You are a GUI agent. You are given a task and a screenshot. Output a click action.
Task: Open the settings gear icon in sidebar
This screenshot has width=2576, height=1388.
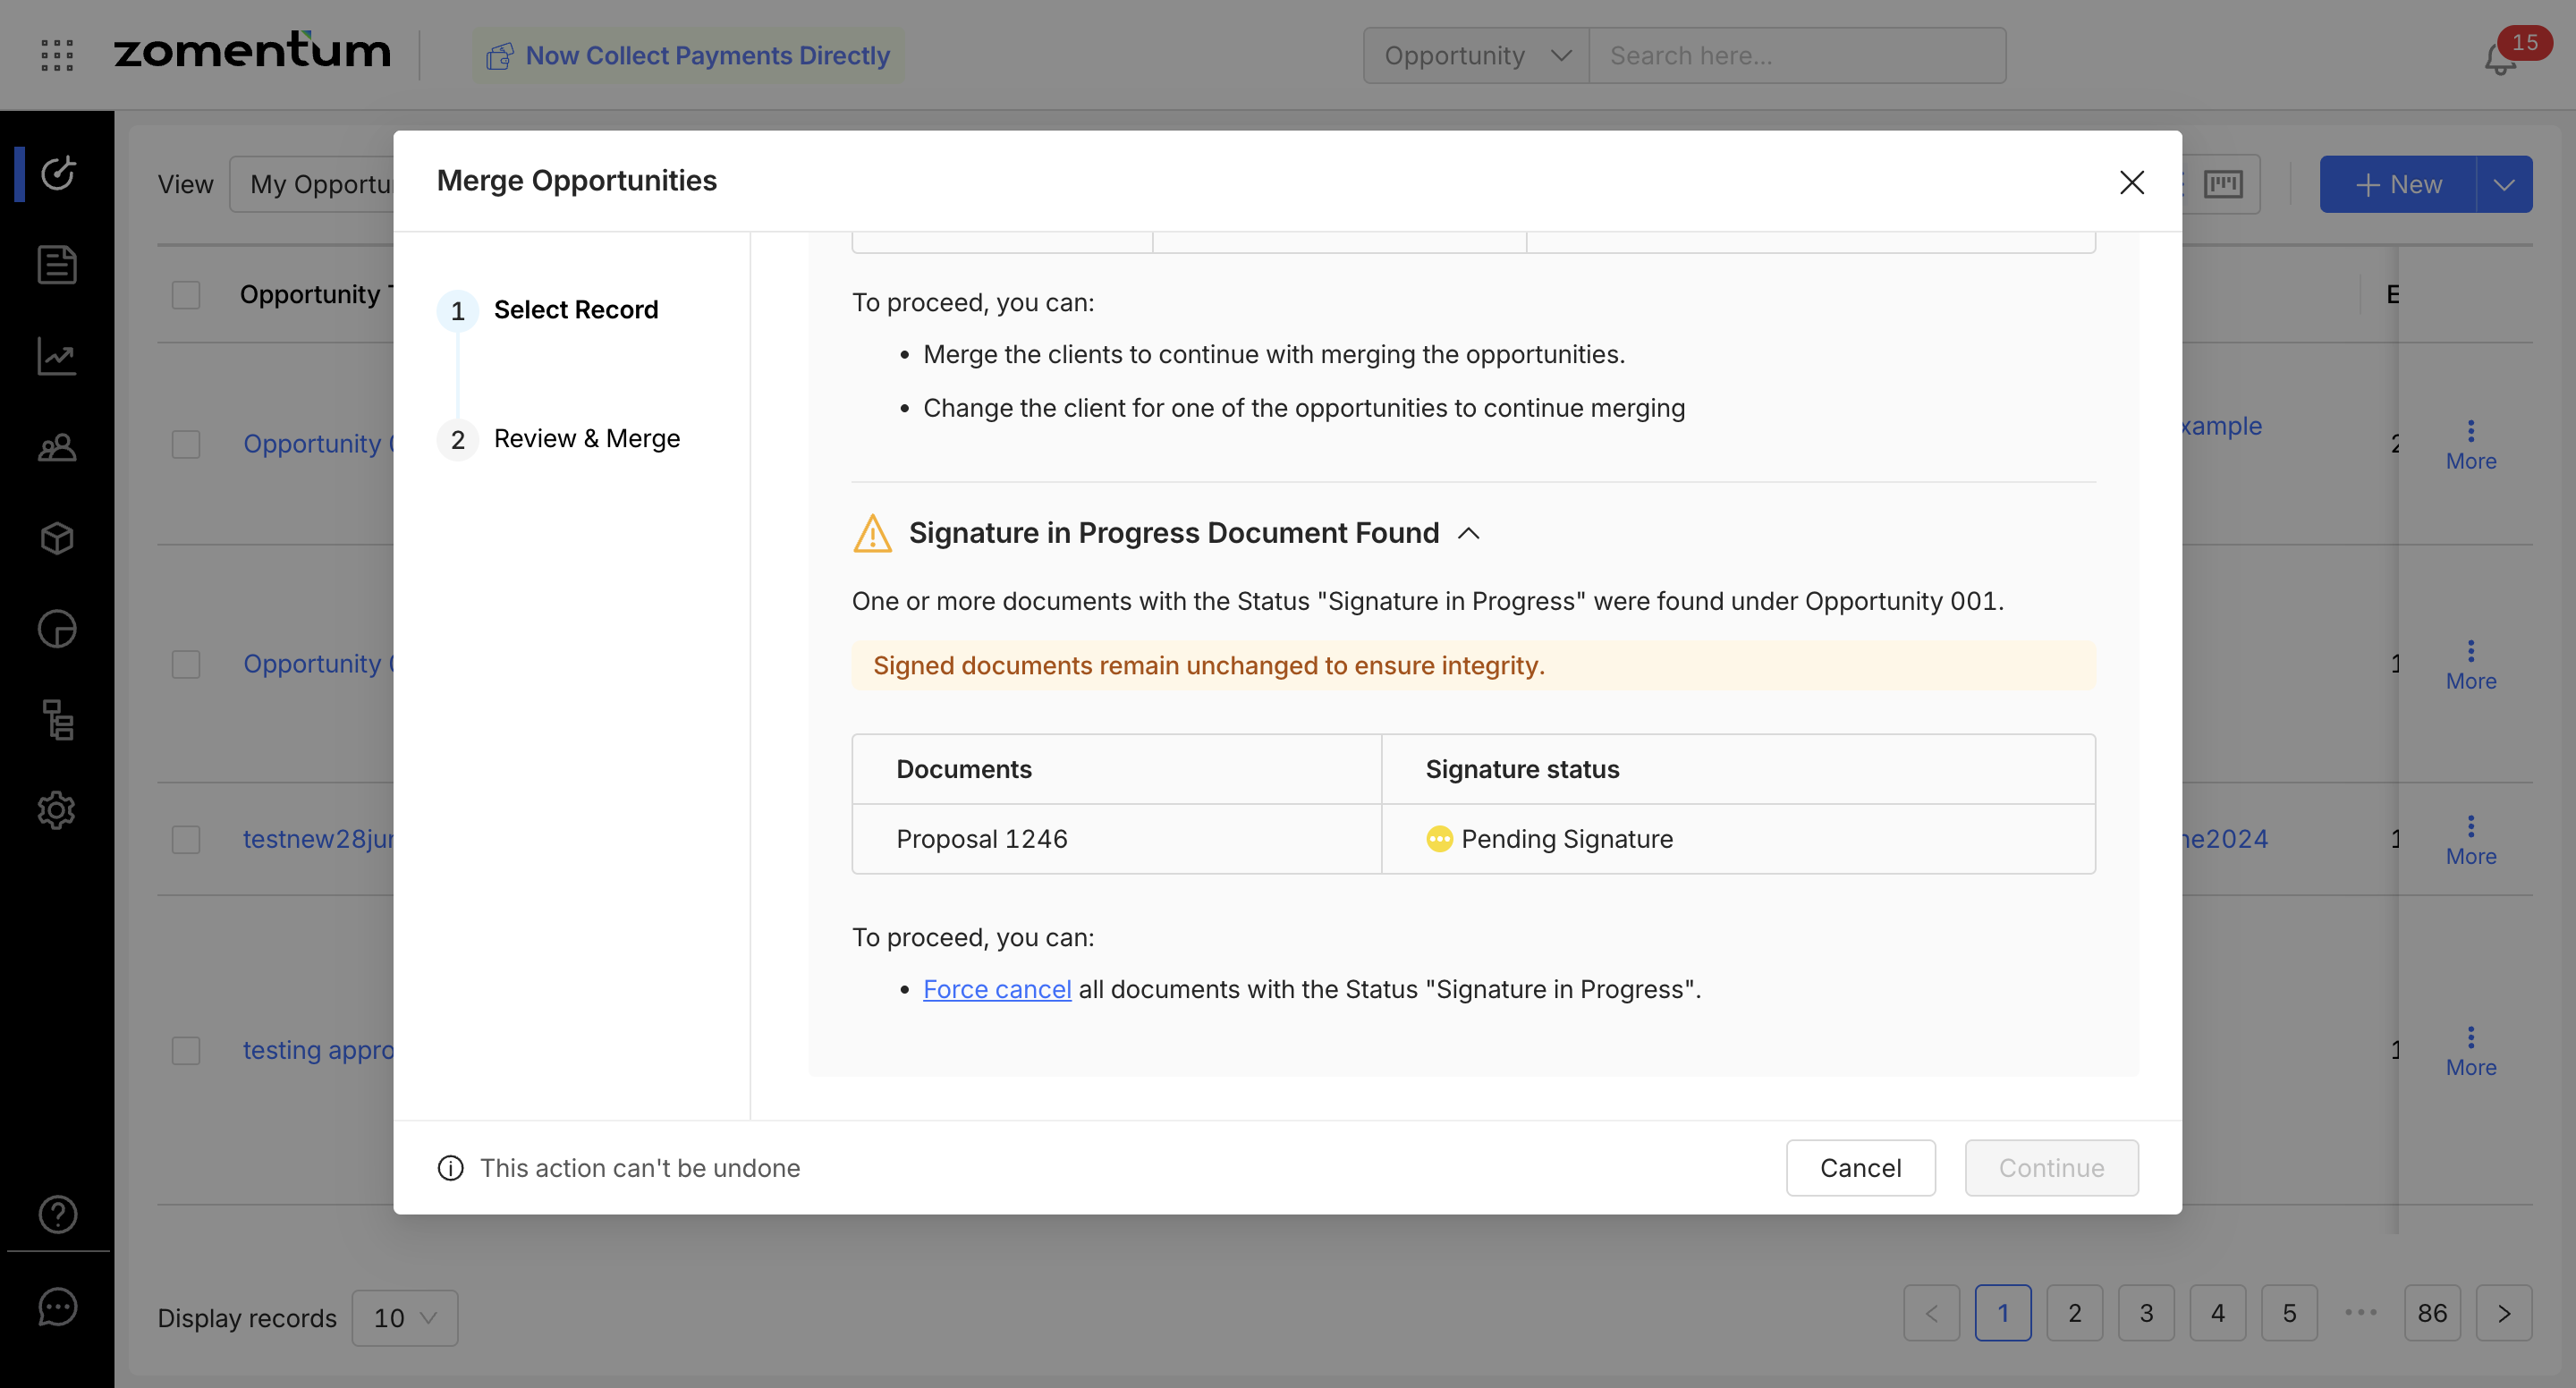click(x=57, y=810)
